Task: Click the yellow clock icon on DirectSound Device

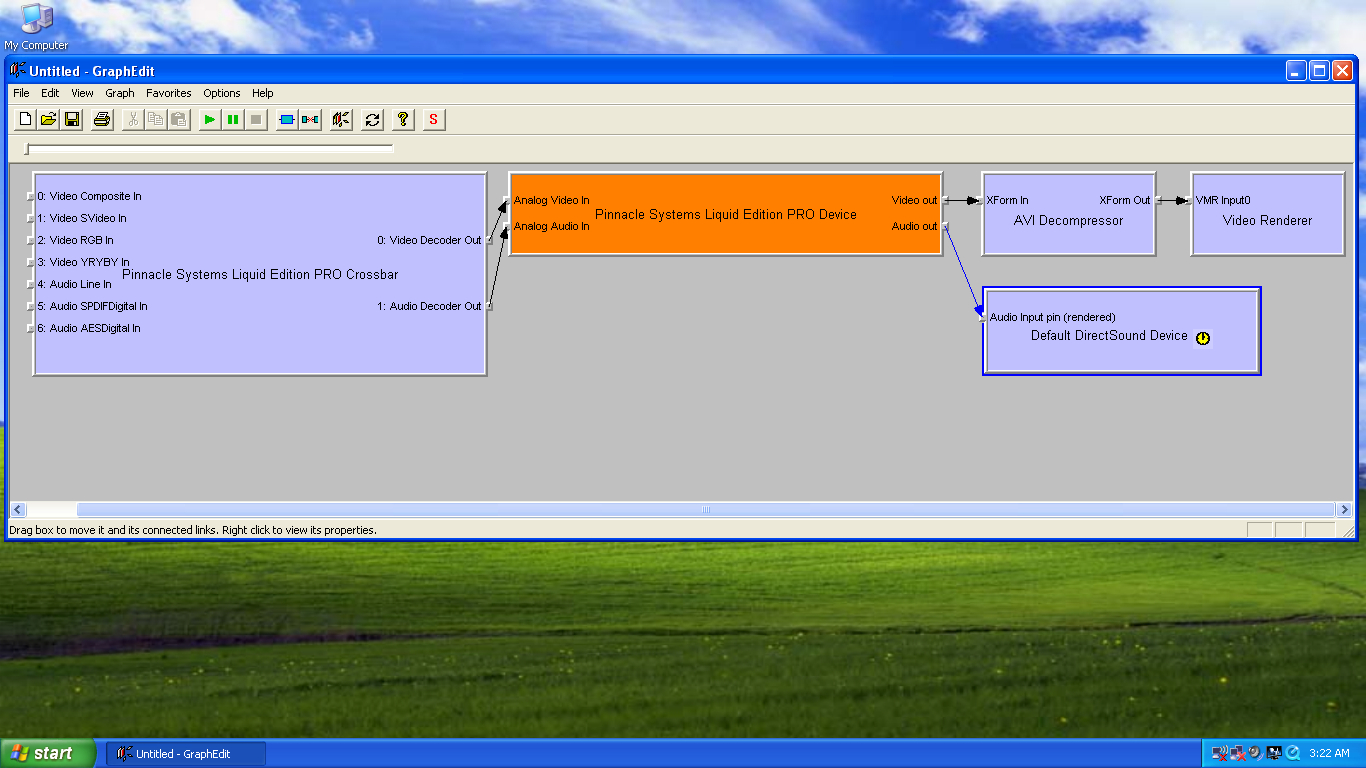Action: coord(1203,338)
